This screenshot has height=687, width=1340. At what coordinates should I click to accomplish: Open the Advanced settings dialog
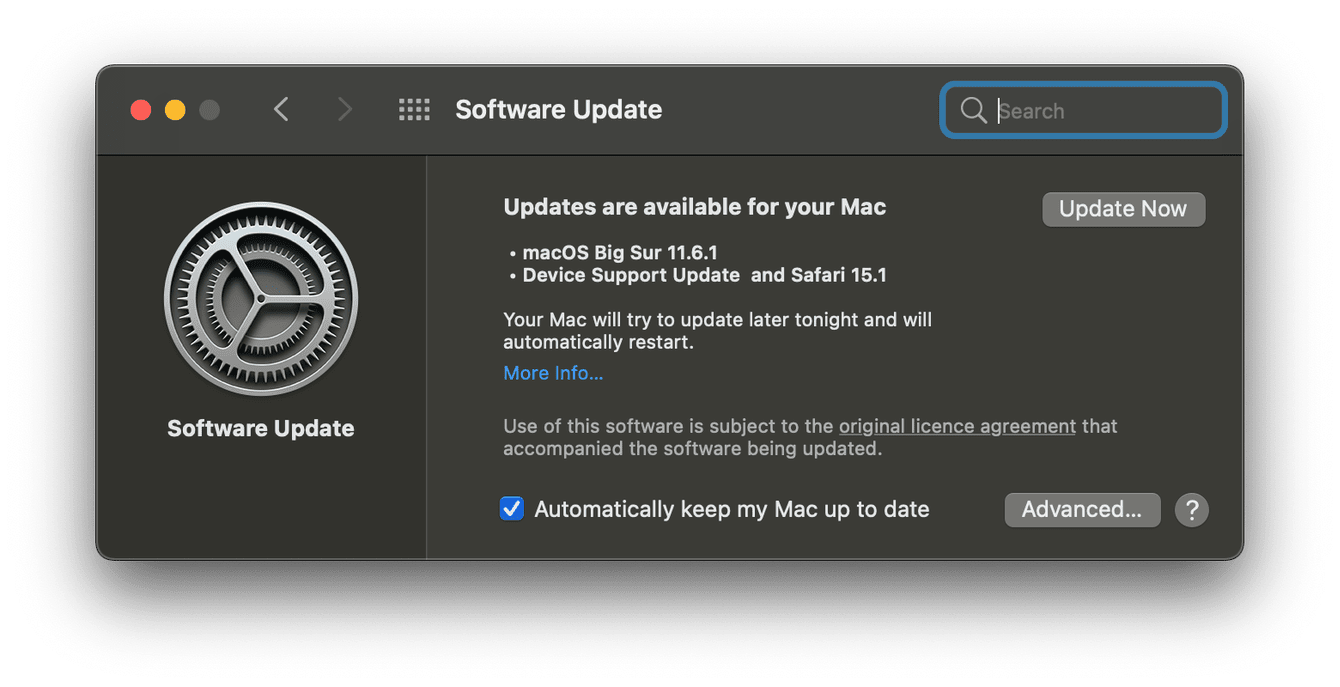pyautogui.click(x=1082, y=509)
